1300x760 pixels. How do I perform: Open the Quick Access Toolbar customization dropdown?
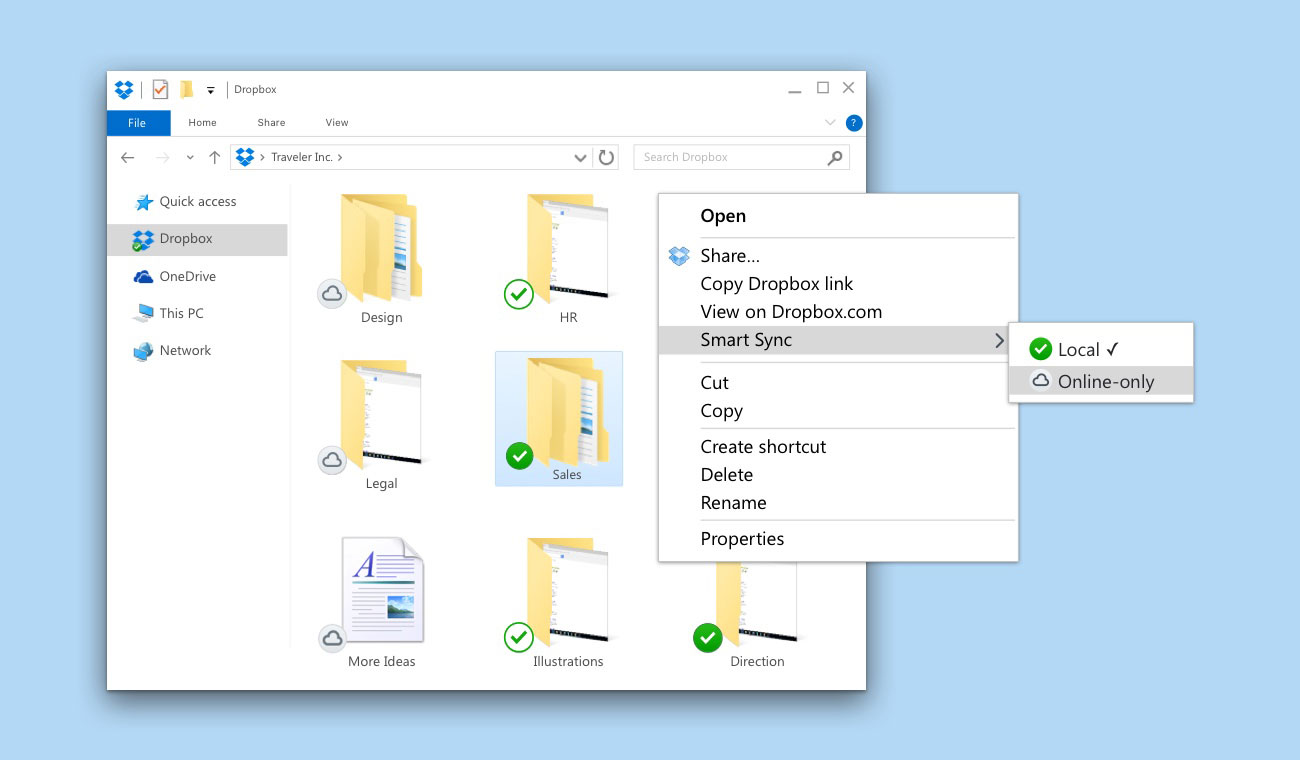tap(212, 89)
